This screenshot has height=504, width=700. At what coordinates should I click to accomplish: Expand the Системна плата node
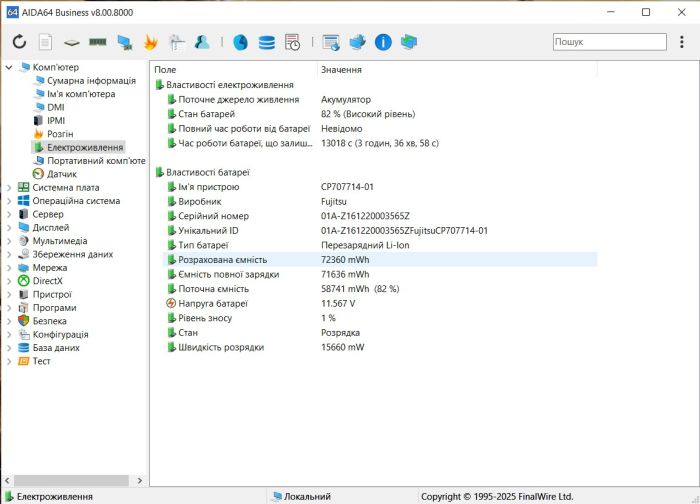tap(9, 187)
